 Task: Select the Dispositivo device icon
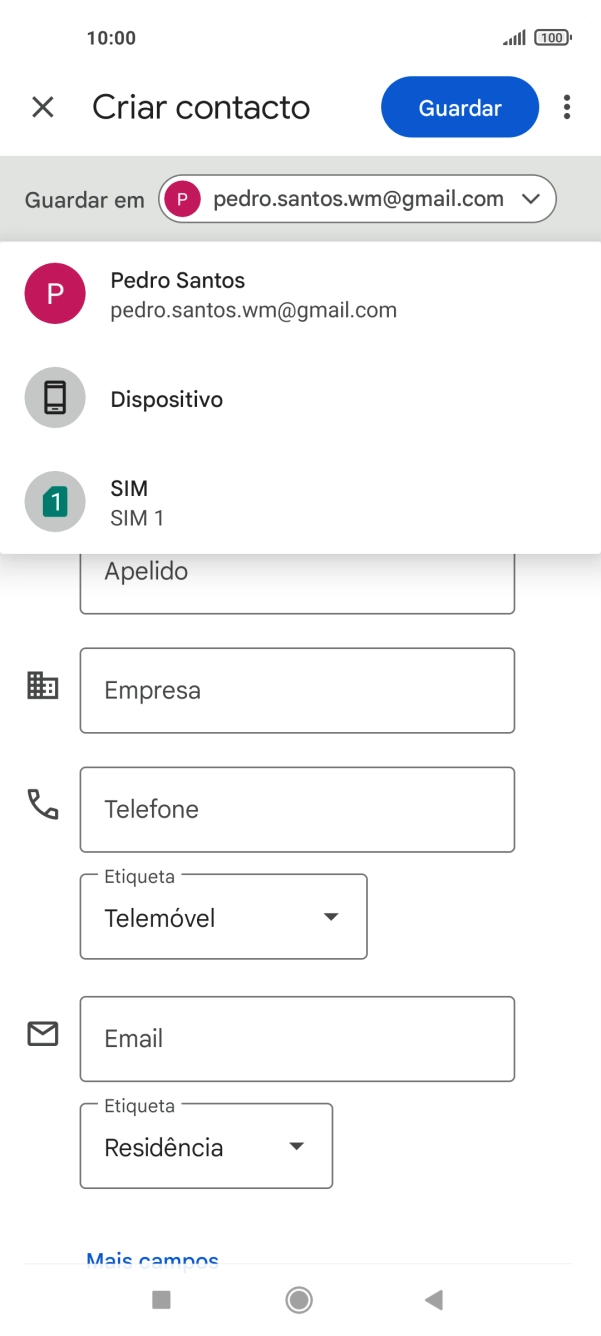click(55, 397)
